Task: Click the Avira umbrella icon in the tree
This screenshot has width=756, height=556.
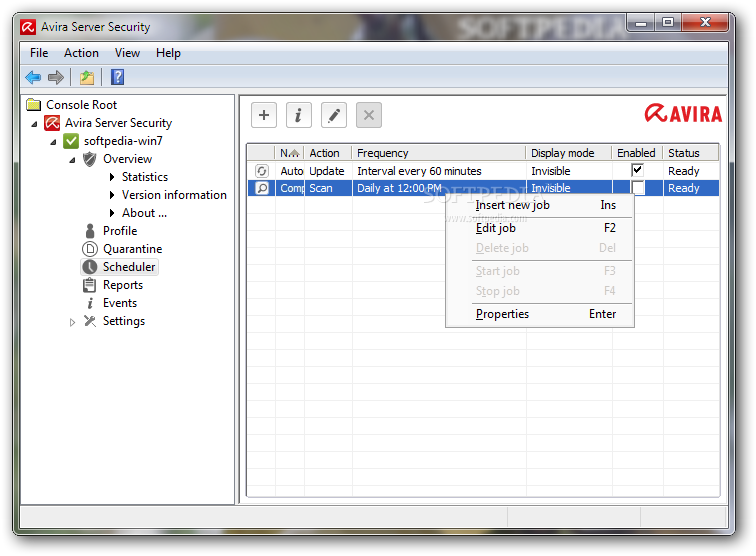Action: point(52,123)
